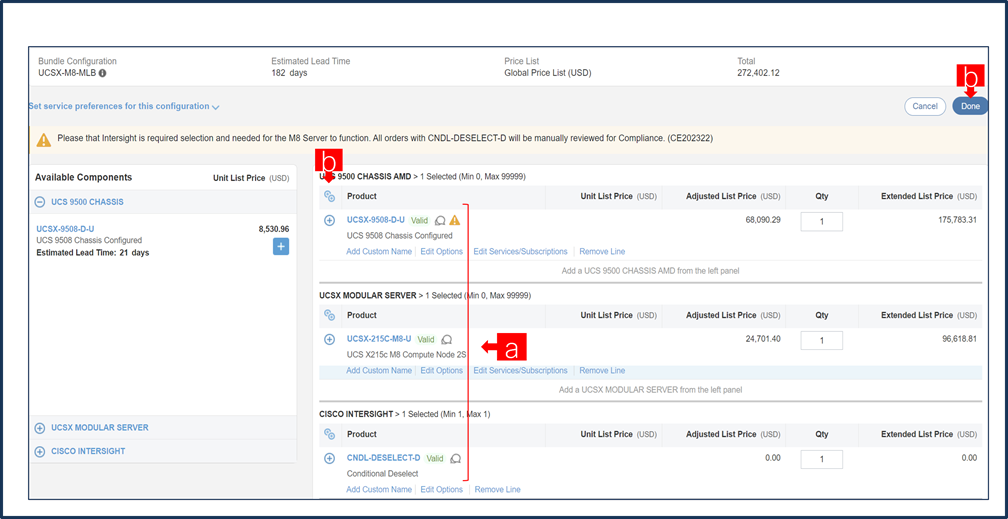Click 'UCS X215c M8 Compute Node 2S' description
The image size is (1008, 519).
pos(406,354)
